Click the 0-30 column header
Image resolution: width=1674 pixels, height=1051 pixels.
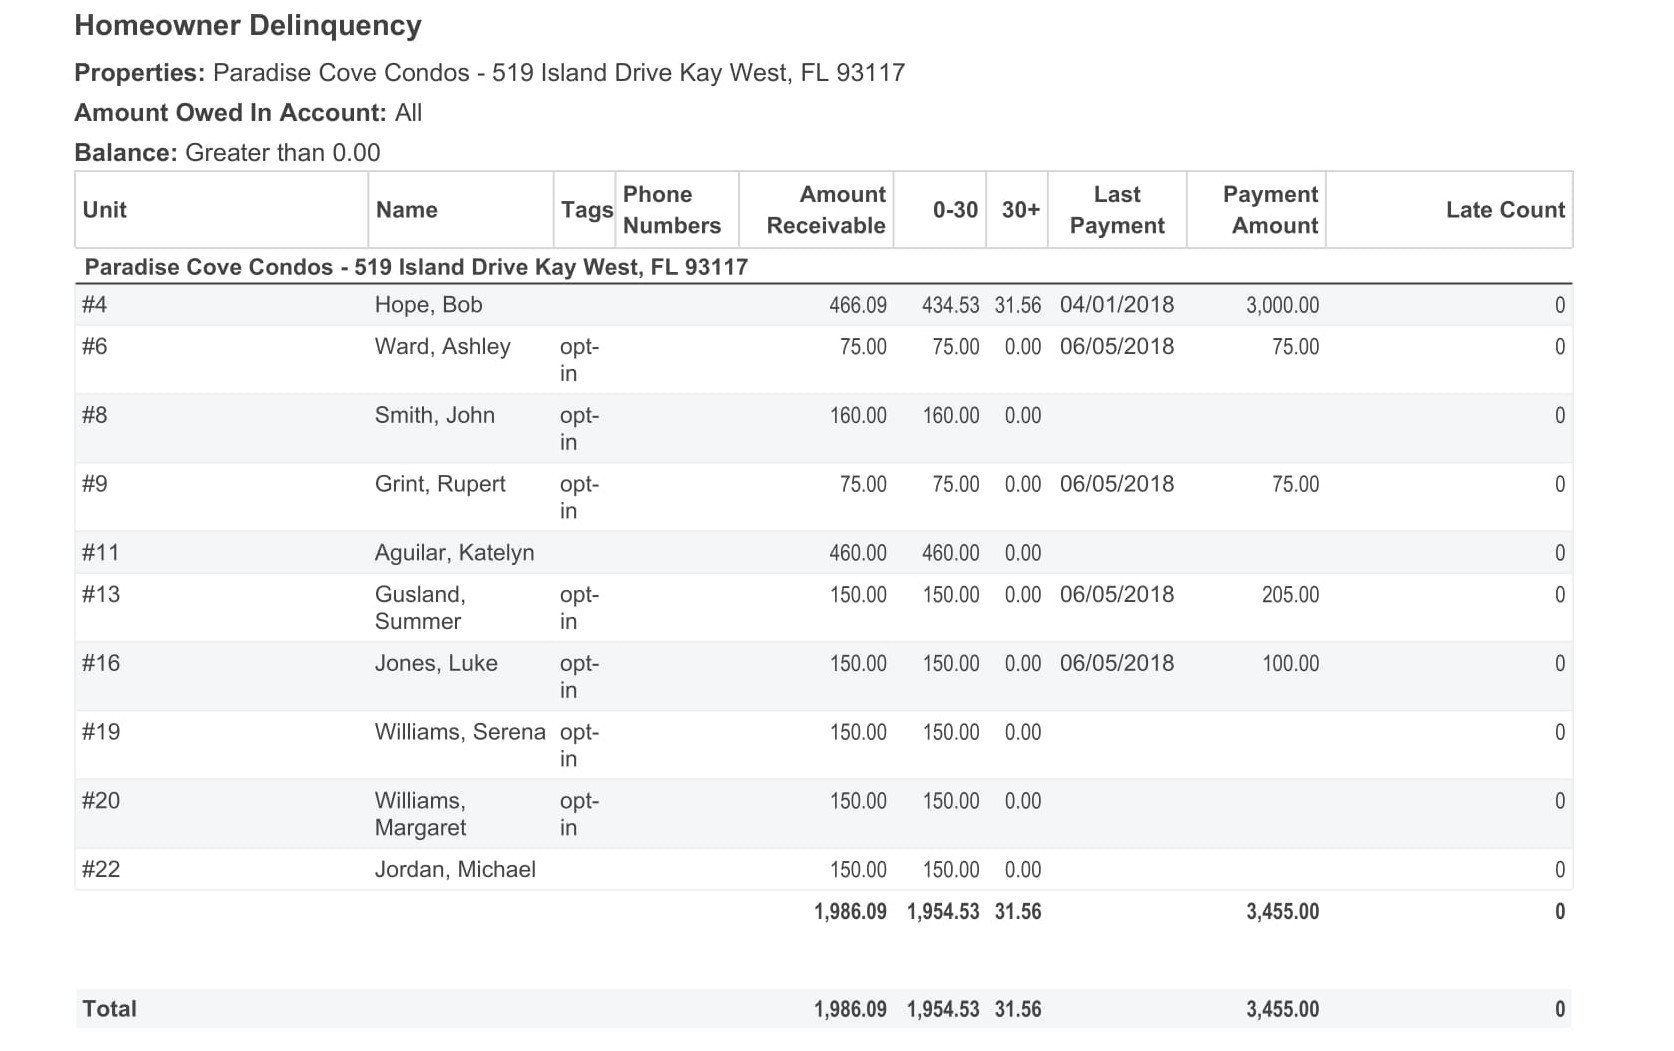click(x=955, y=210)
